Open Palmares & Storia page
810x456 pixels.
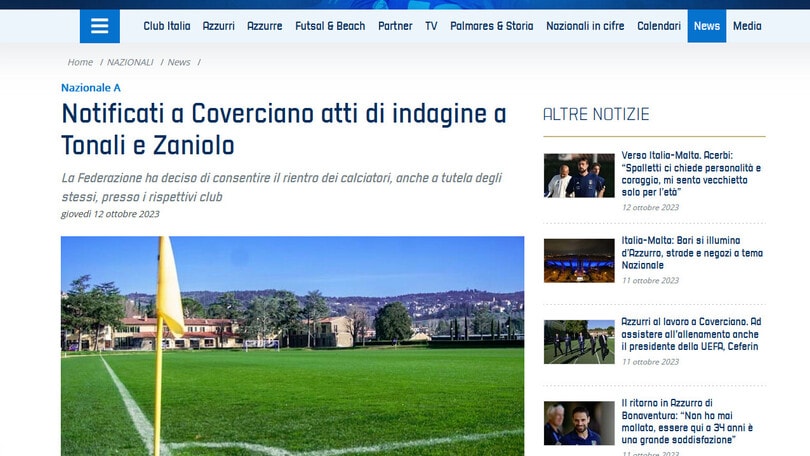491,26
